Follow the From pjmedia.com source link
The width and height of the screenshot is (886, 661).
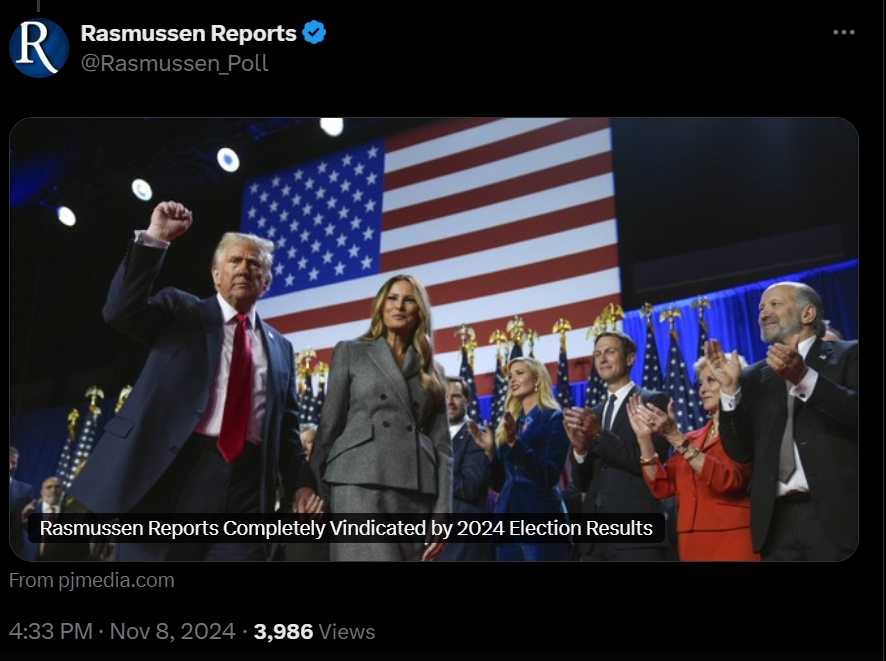pyautogui.click(x=92, y=580)
